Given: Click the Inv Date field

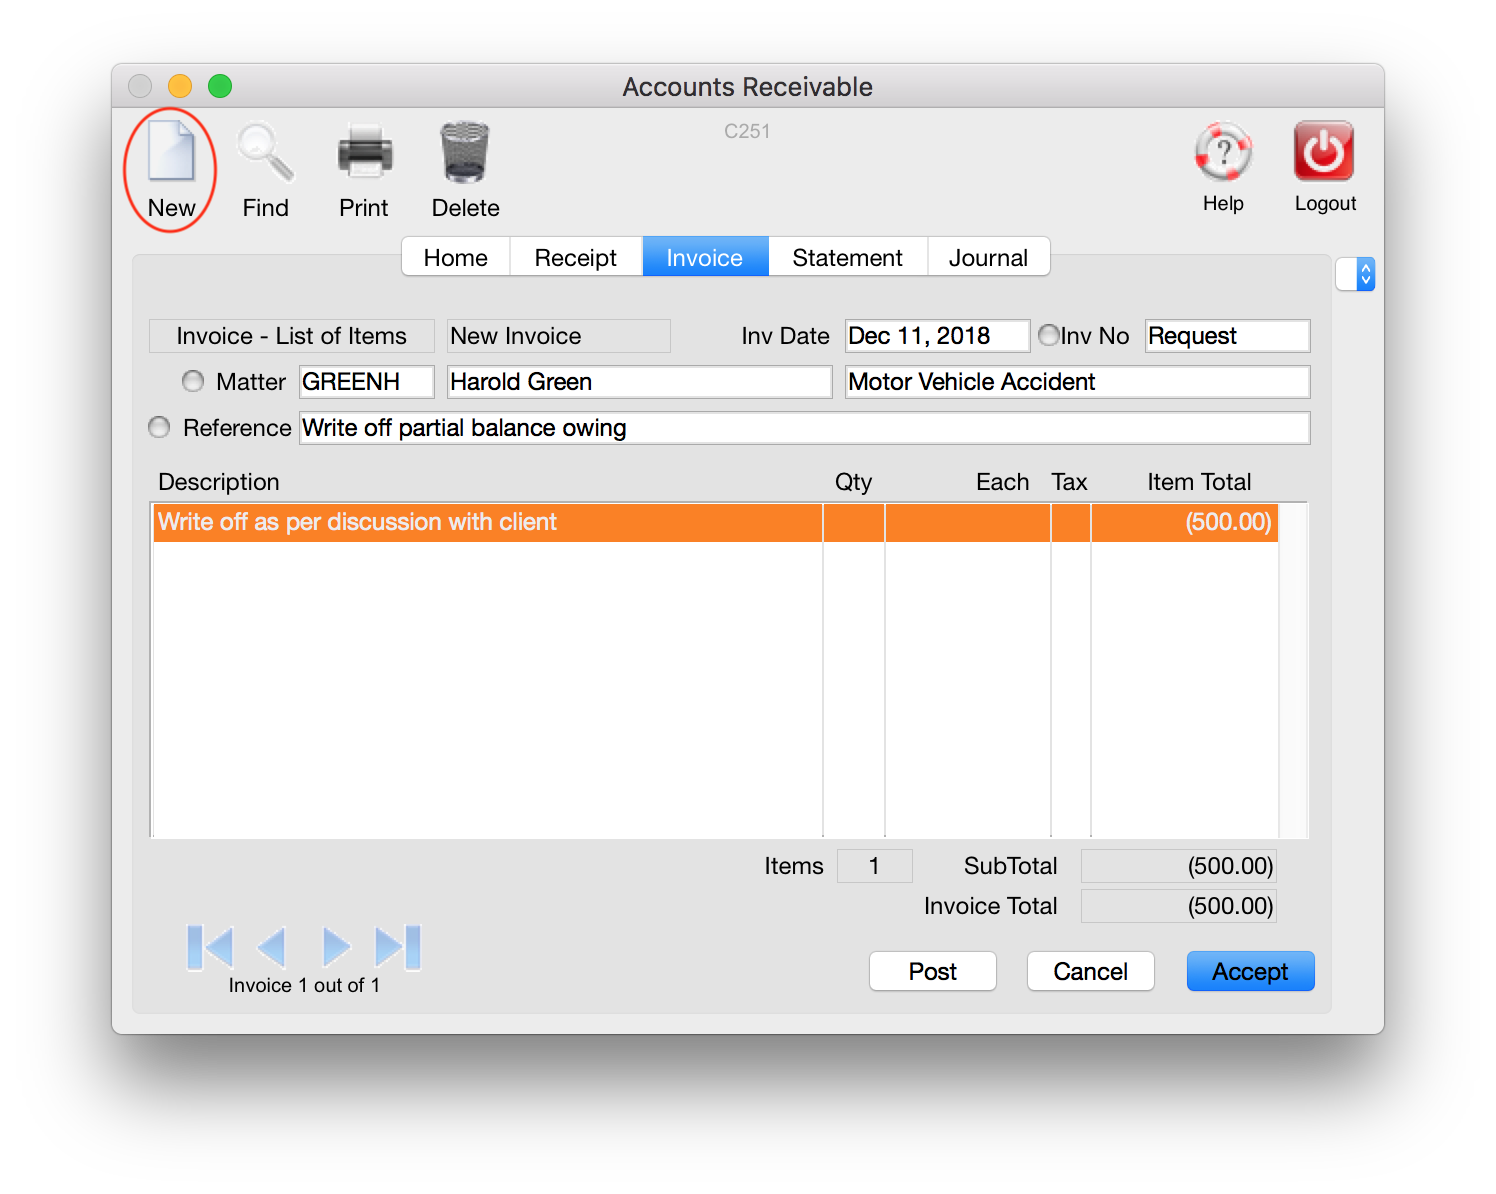Looking at the screenshot, I should click(x=936, y=336).
